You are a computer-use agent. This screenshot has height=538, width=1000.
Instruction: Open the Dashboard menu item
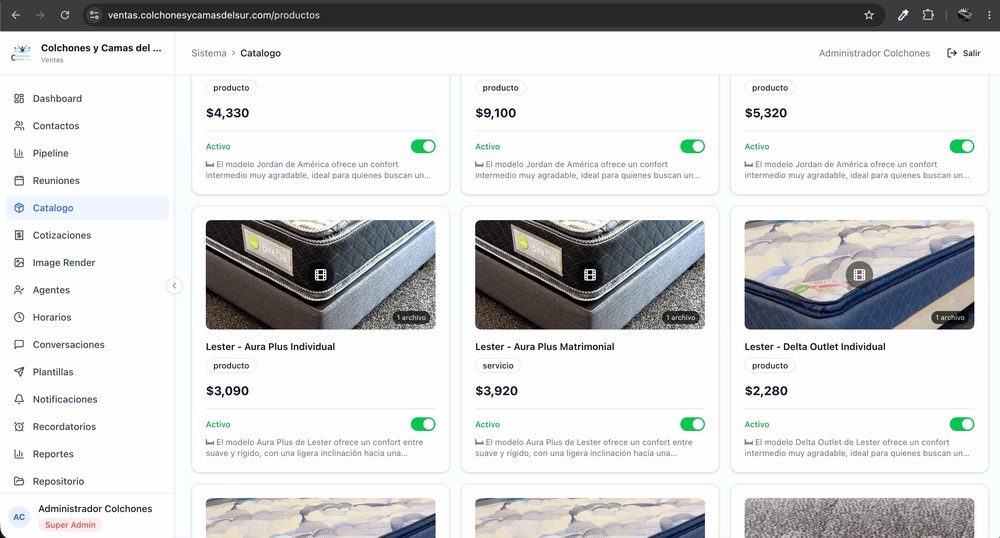click(87, 99)
